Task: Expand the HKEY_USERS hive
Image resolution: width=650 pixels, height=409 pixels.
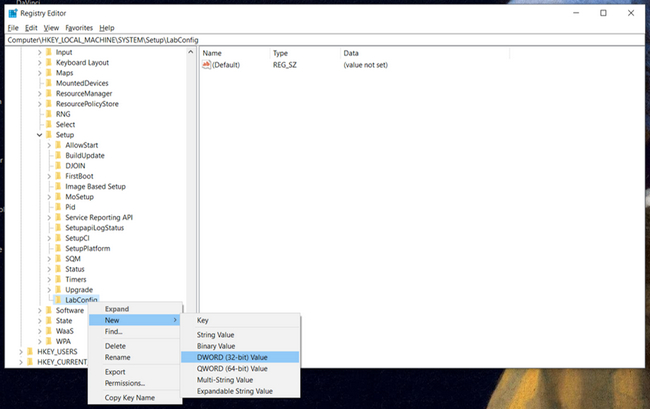Action: (21, 351)
